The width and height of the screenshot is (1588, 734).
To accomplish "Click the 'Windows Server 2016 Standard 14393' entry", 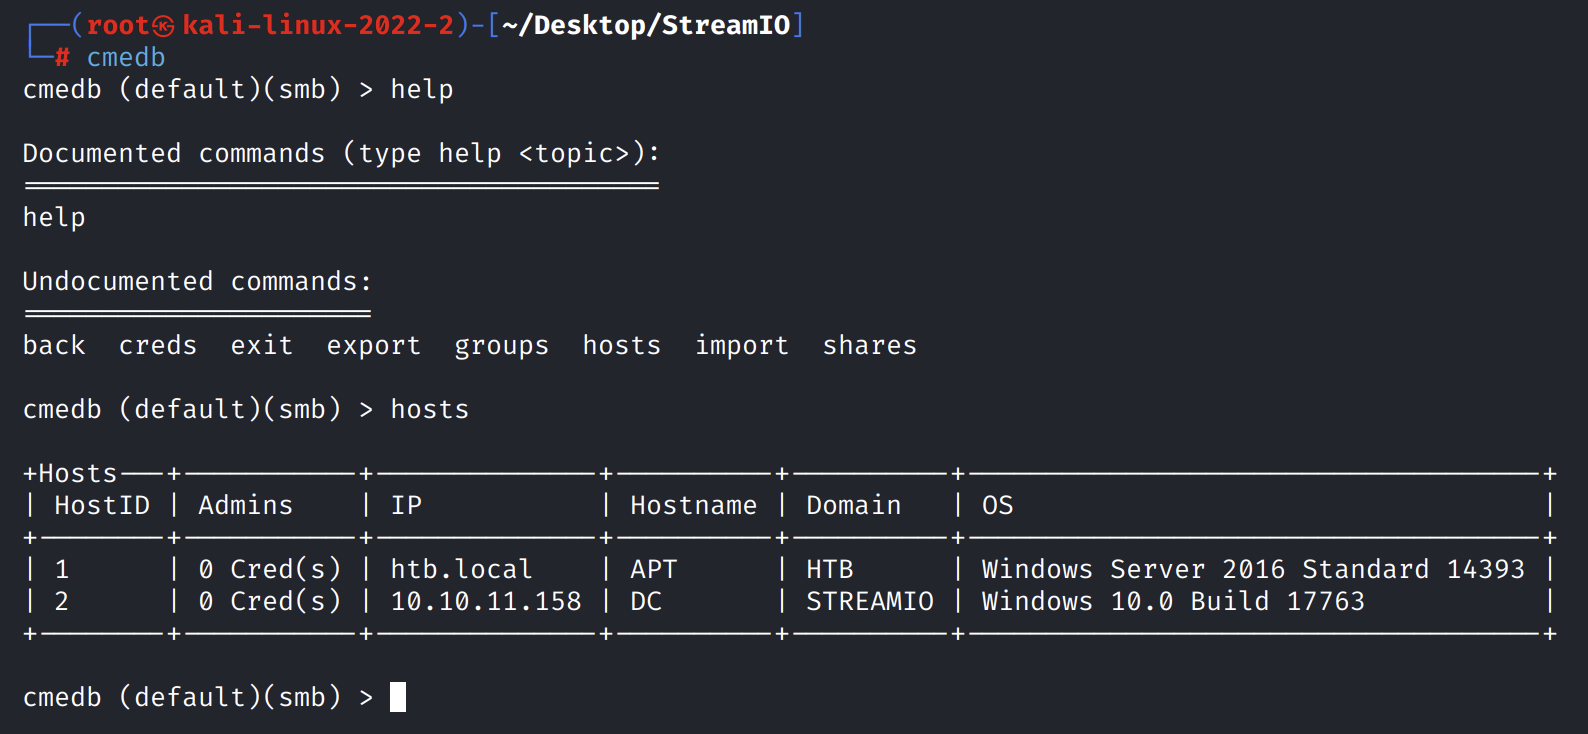I will tap(1253, 569).
